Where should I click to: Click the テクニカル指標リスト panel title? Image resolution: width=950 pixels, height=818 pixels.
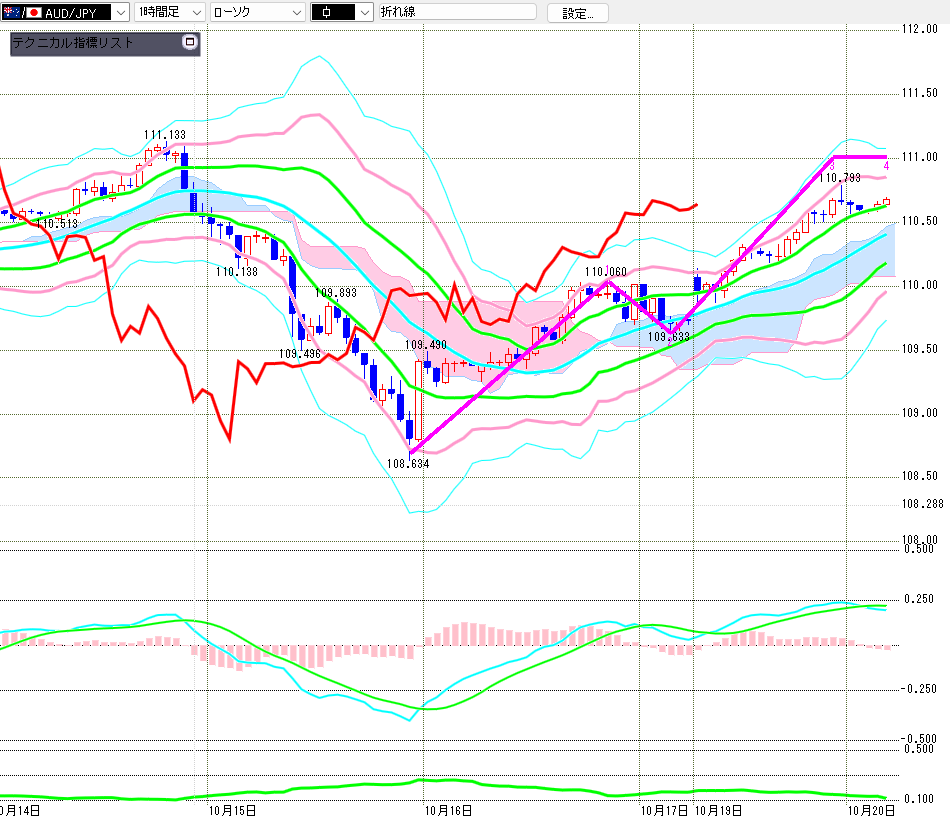[73, 42]
